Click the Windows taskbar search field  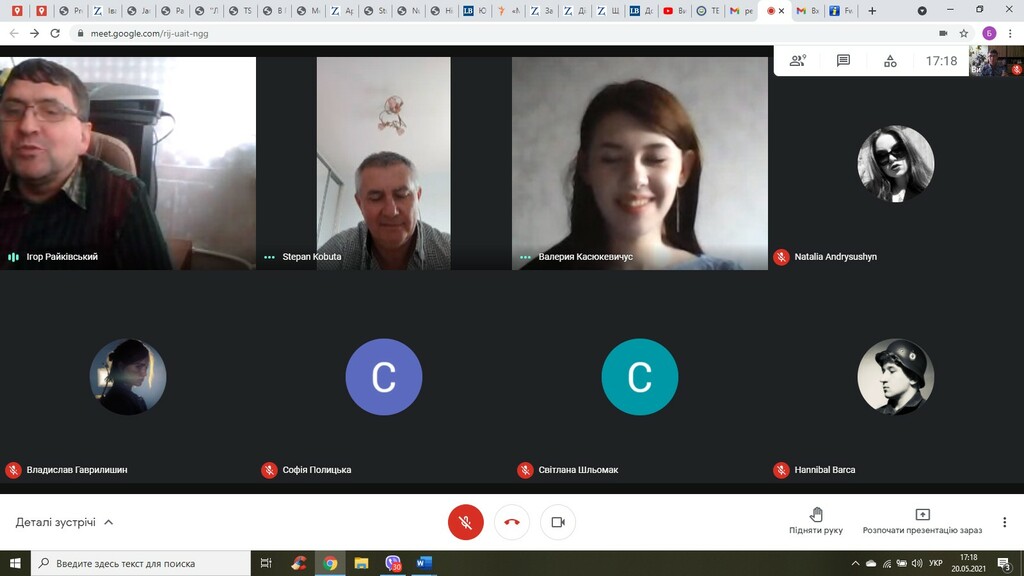click(140, 563)
